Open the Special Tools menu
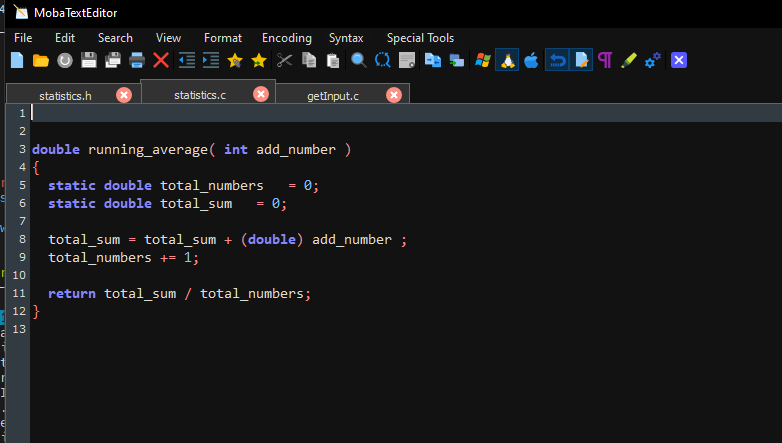Image resolution: width=782 pixels, height=443 pixels. [x=420, y=38]
